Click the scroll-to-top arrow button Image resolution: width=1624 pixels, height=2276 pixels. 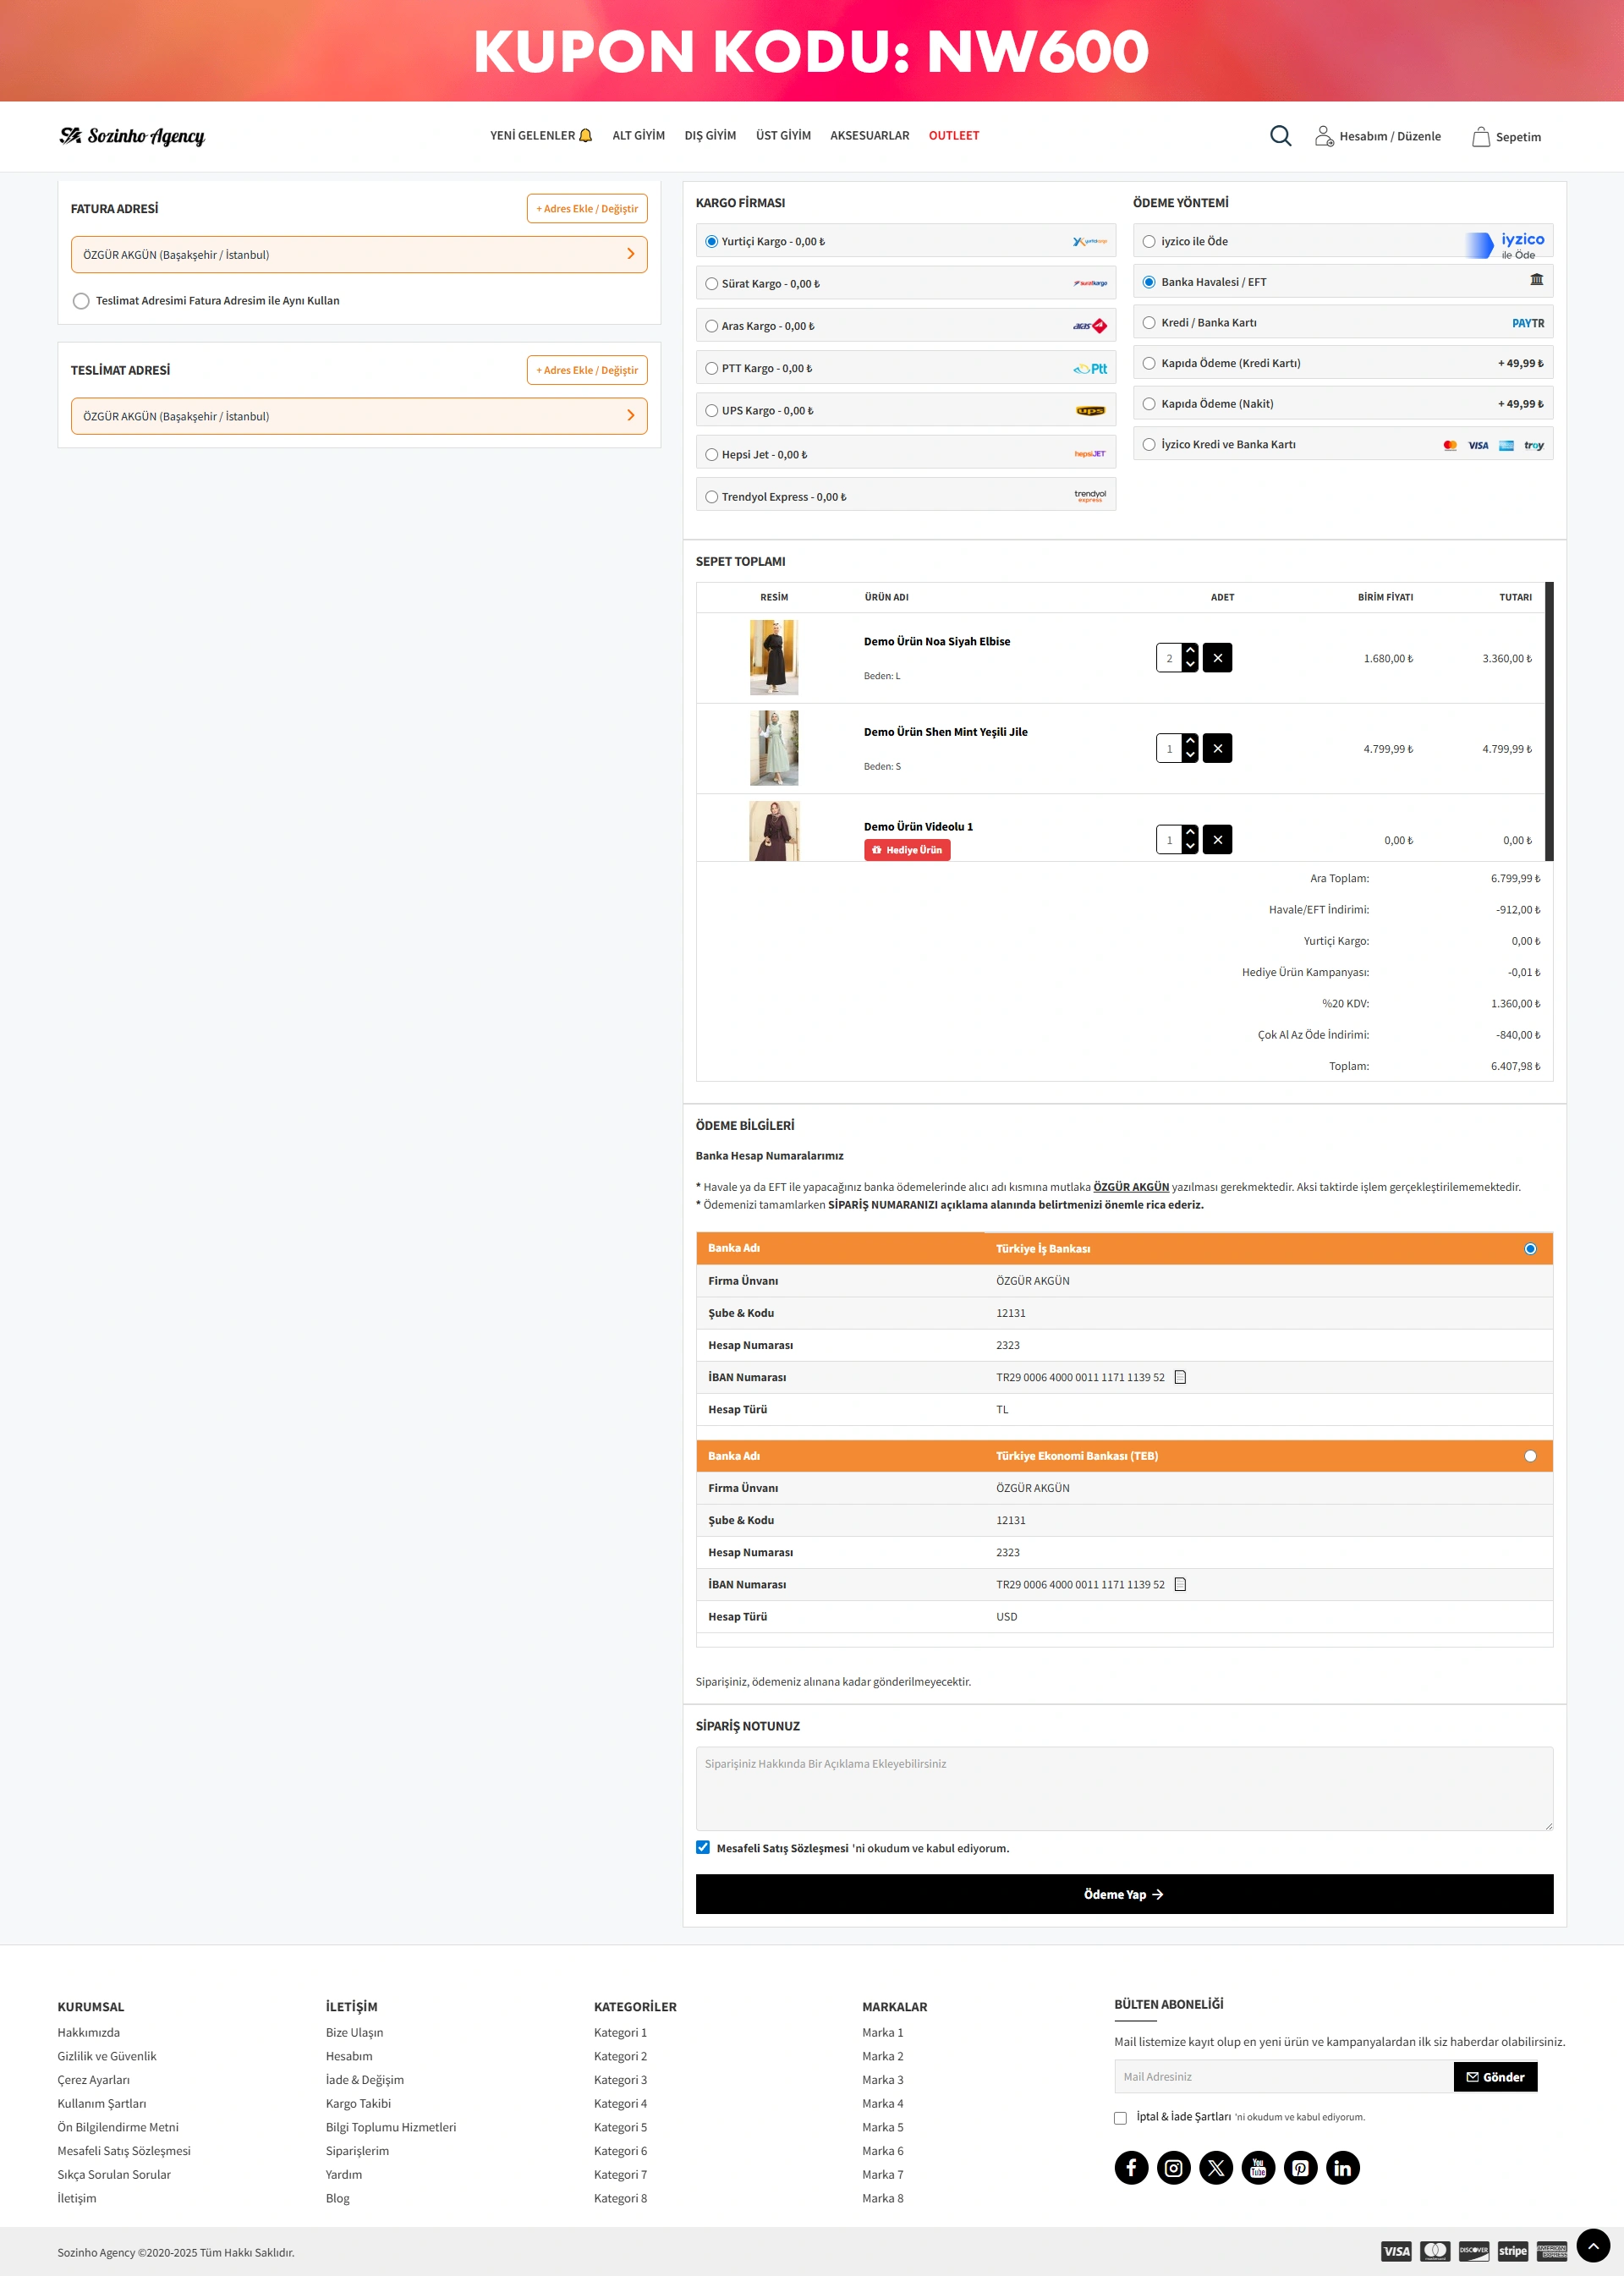1592,2245
